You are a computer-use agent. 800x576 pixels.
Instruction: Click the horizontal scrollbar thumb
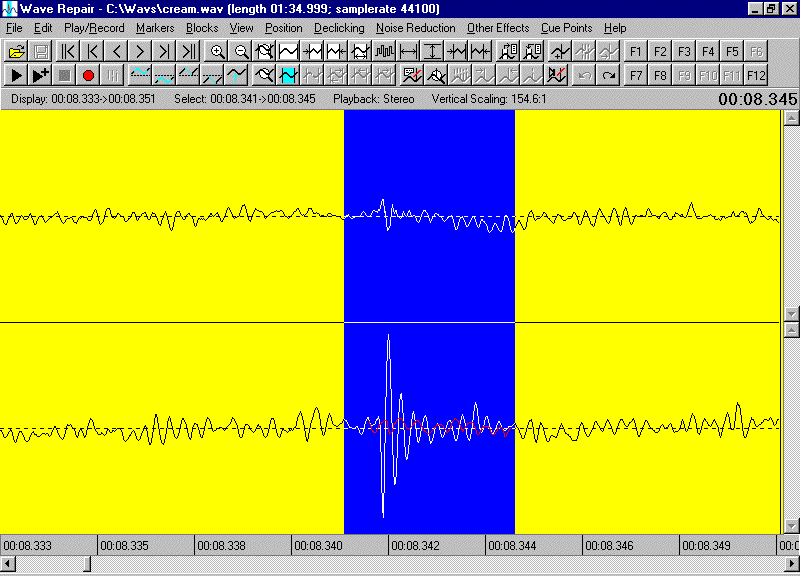pos(88,565)
